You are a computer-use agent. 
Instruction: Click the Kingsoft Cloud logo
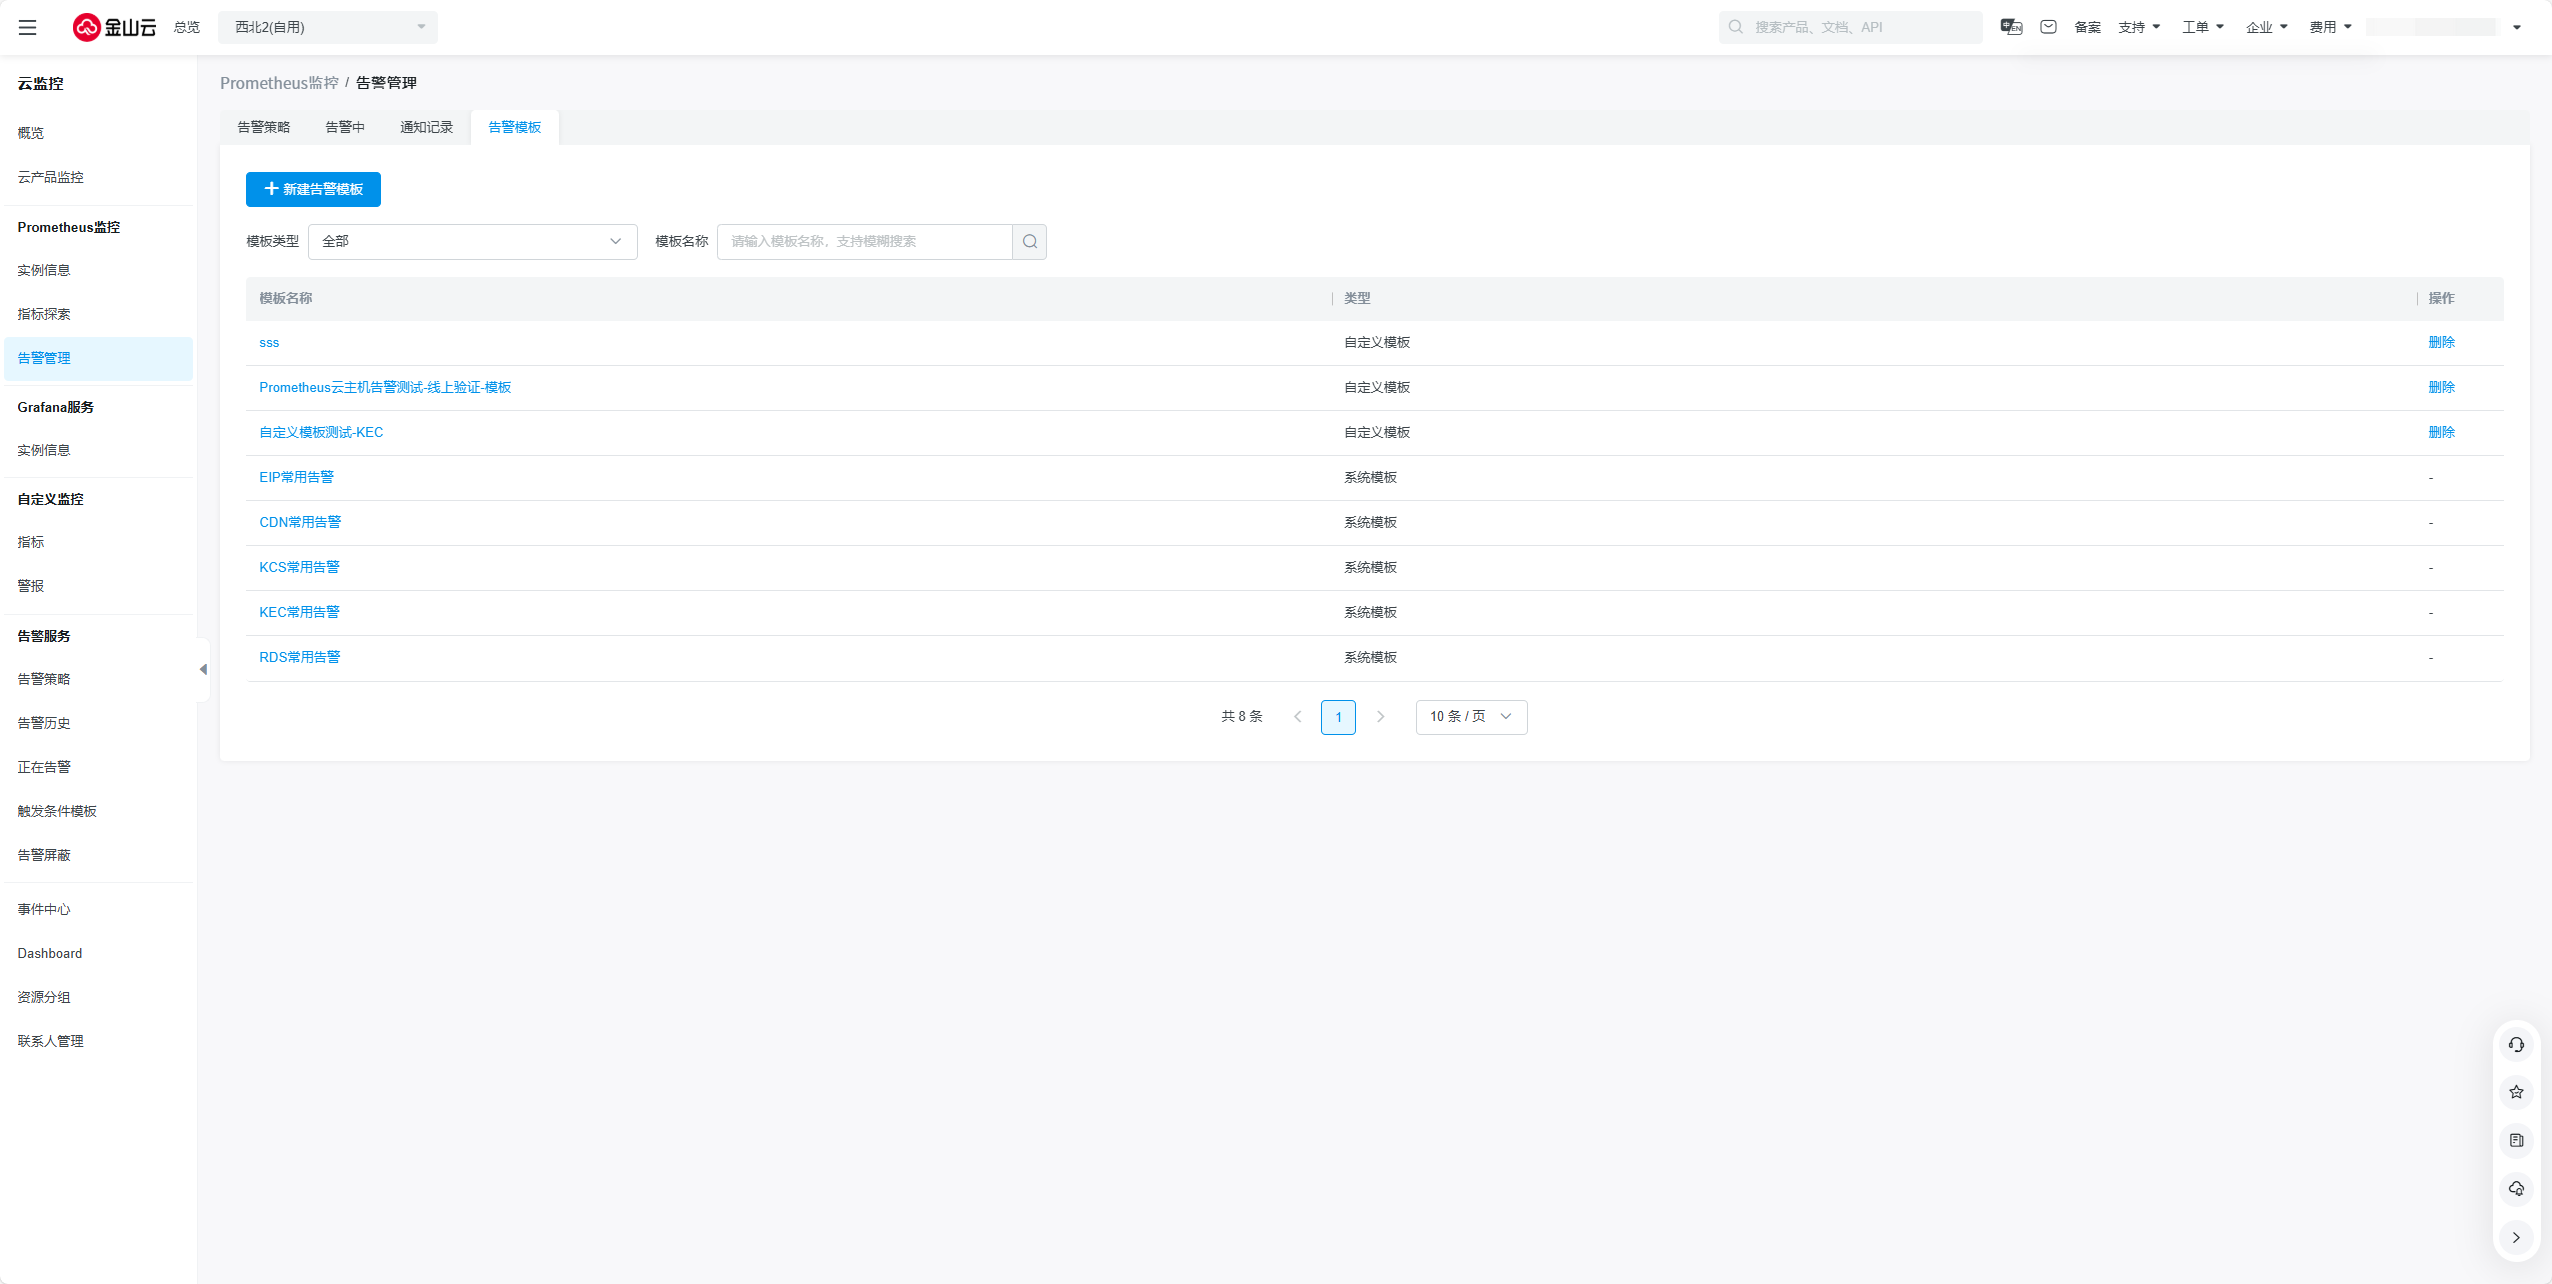pyautogui.click(x=114, y=27)
